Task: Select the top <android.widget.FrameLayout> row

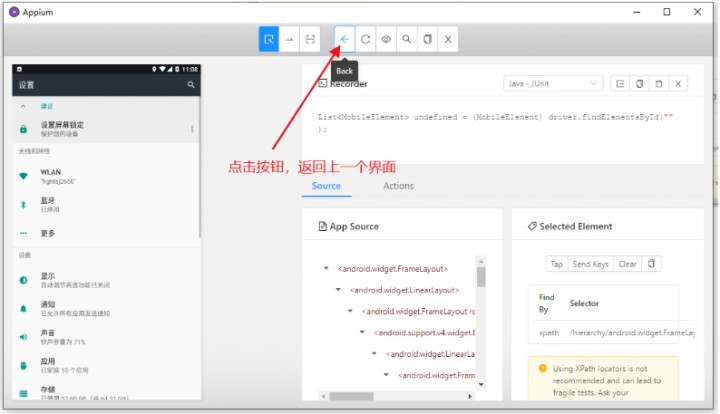Action: point(393,269)
